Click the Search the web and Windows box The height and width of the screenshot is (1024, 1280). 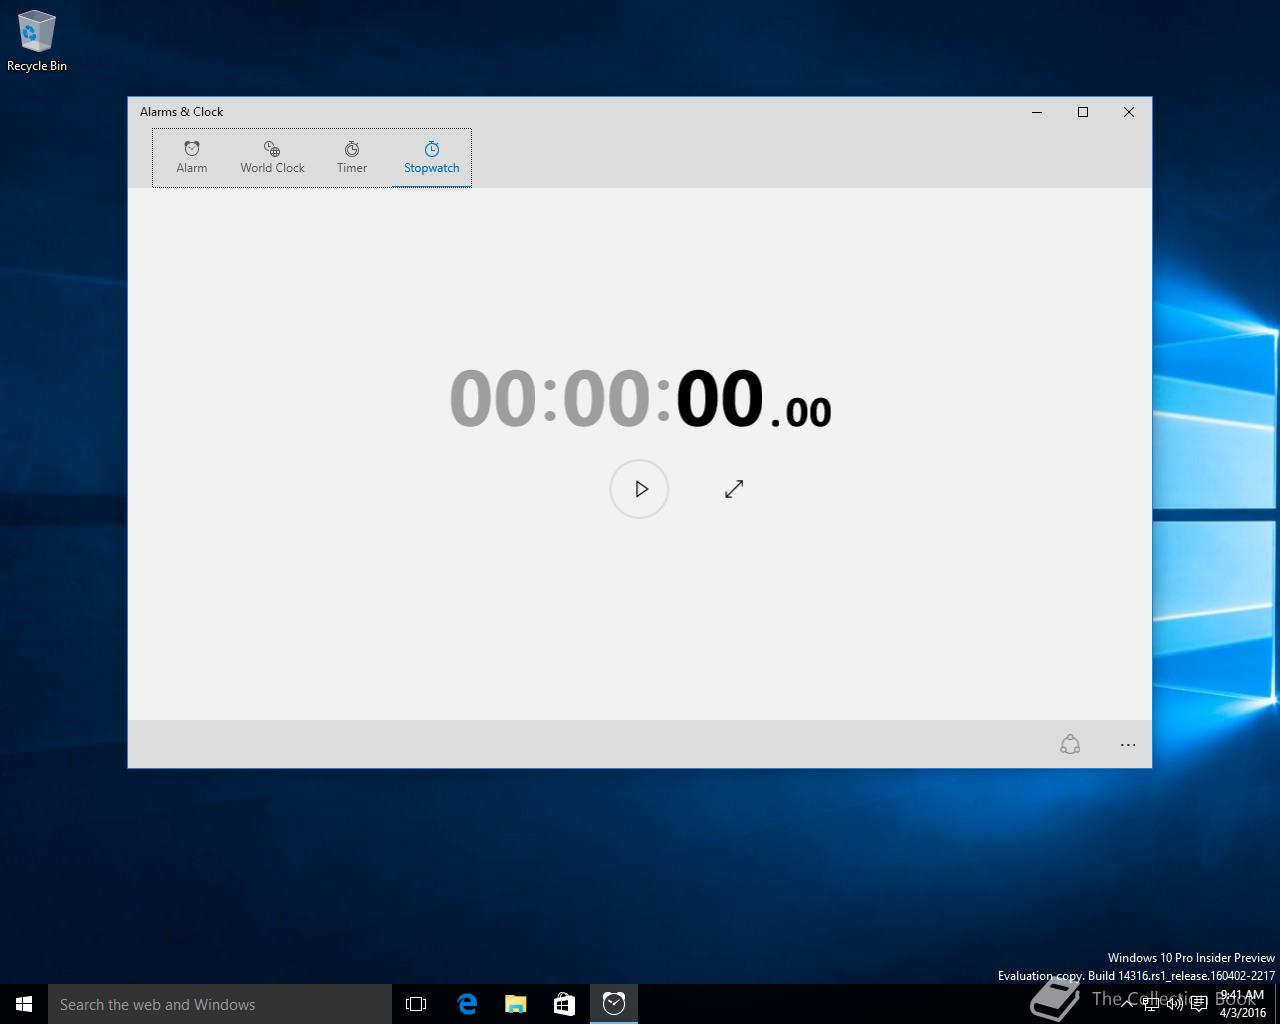coord(220,1004)
